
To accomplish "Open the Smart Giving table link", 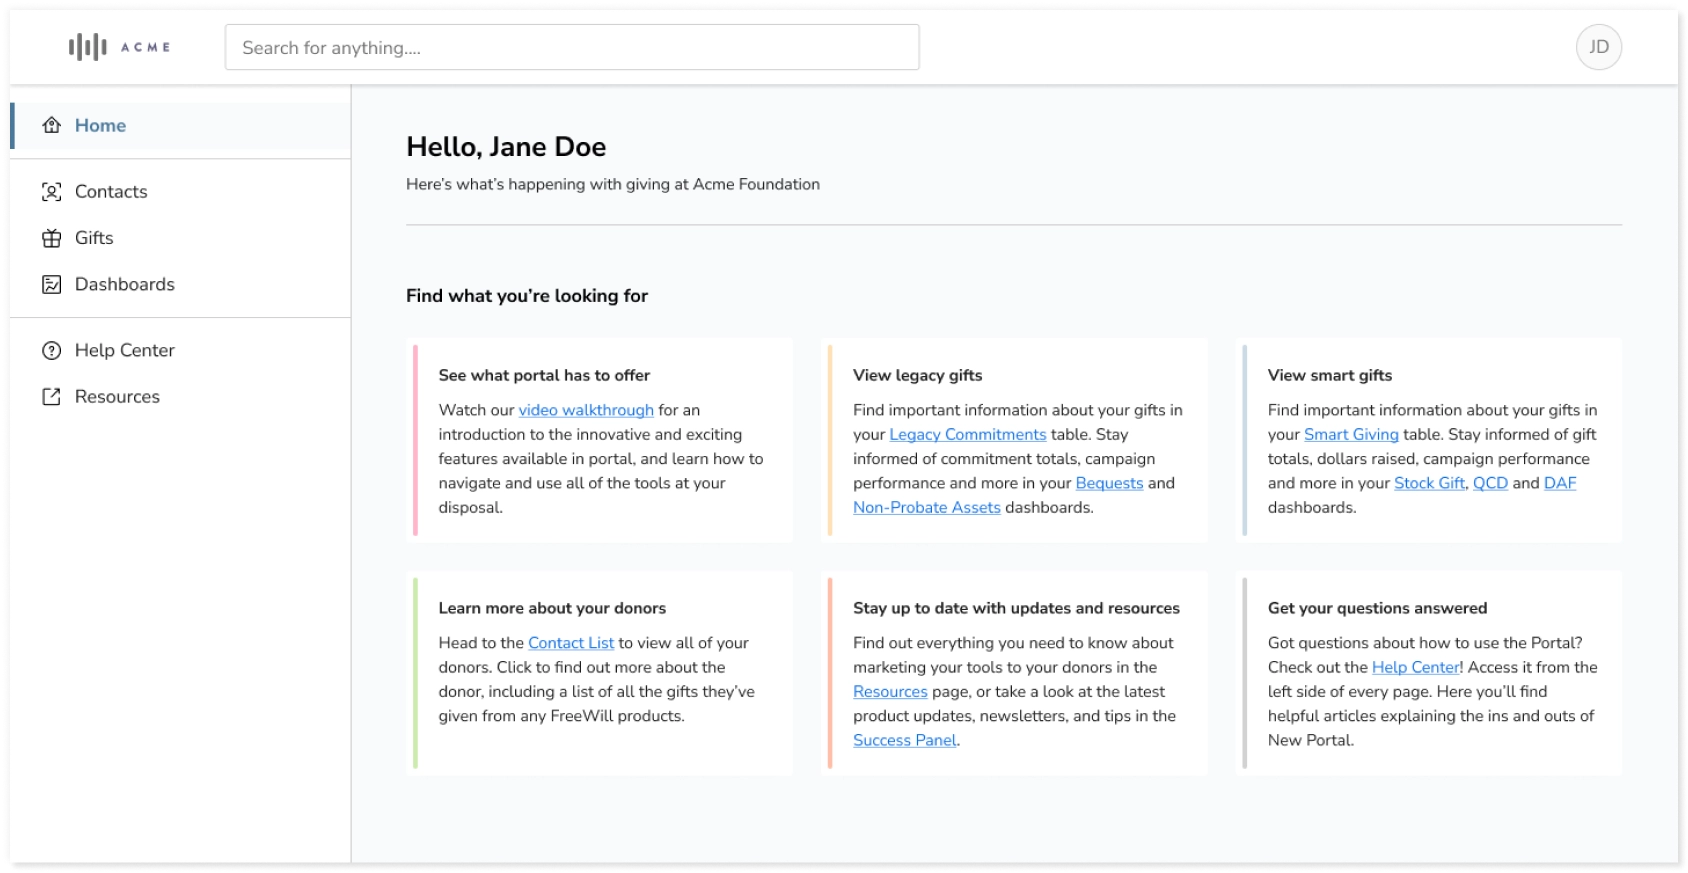I will [x=1350, y=434].
